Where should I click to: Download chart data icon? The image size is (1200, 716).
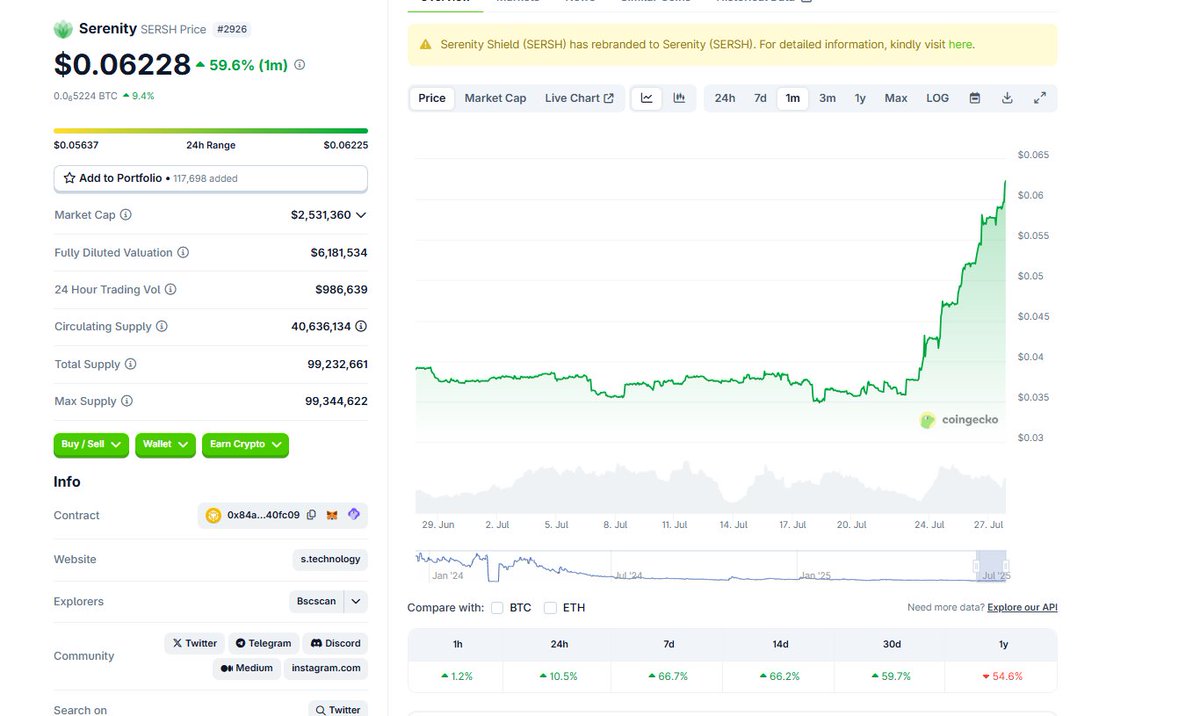pos(1007,98)
